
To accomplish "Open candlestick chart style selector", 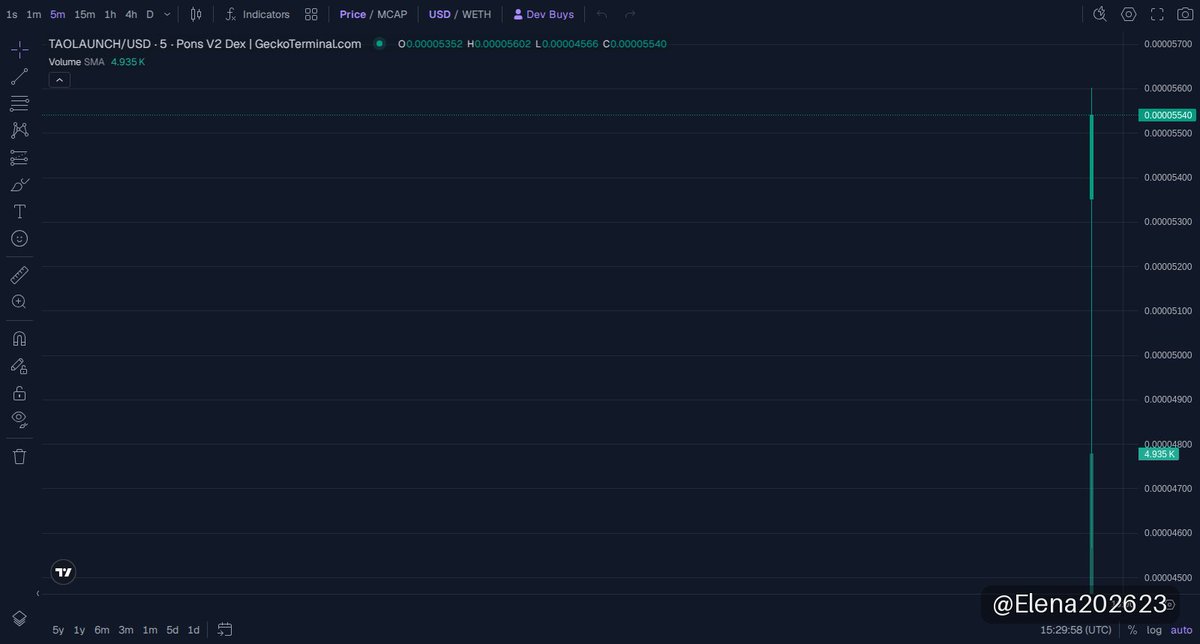I will [x=196, y=14].
